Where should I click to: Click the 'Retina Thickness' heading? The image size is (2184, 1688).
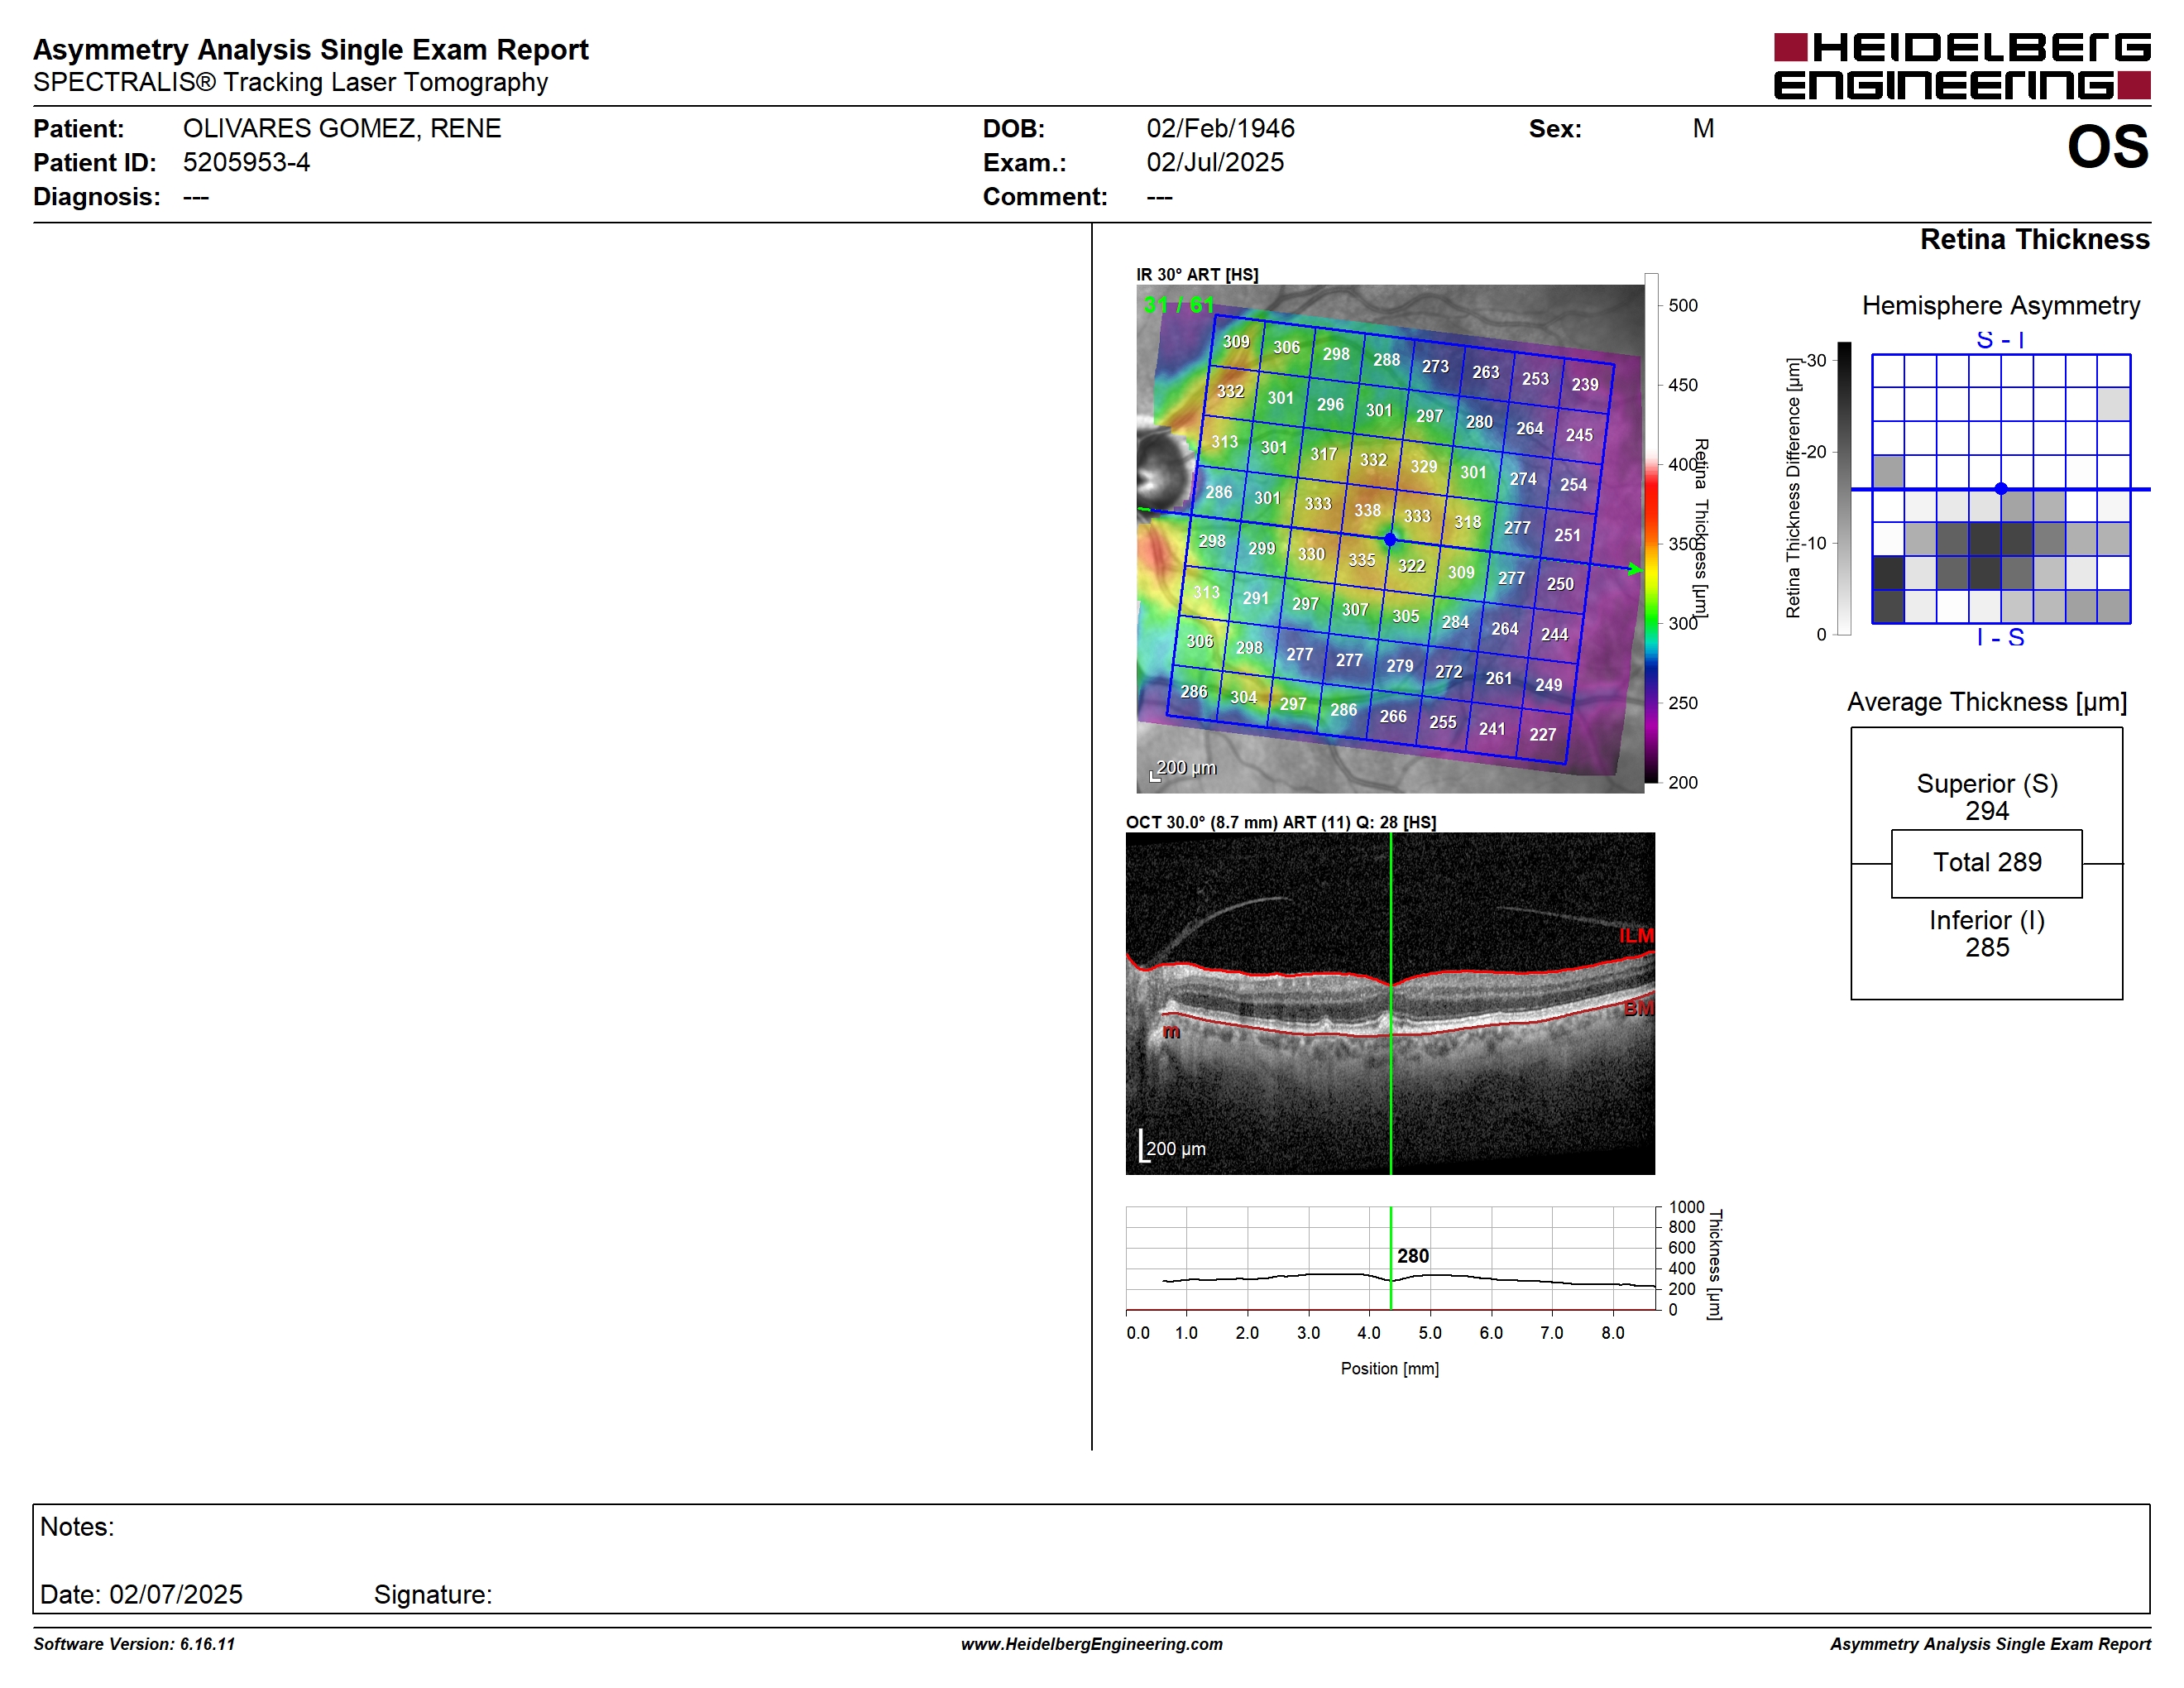(2034, 239)
